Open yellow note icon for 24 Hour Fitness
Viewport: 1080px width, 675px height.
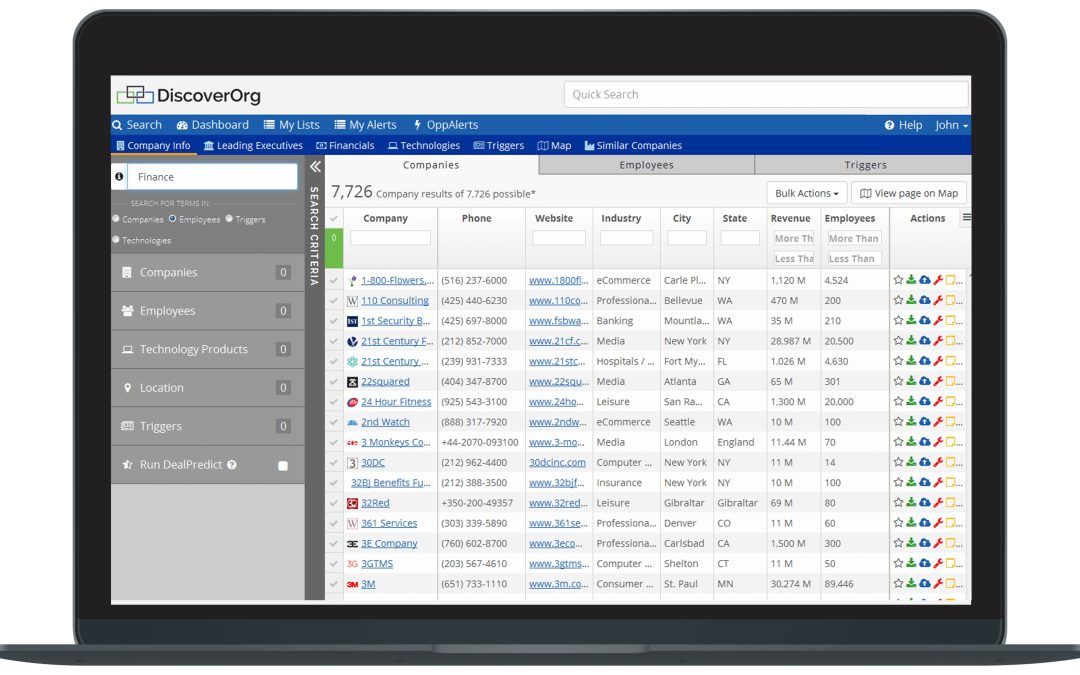click(951, 401)
